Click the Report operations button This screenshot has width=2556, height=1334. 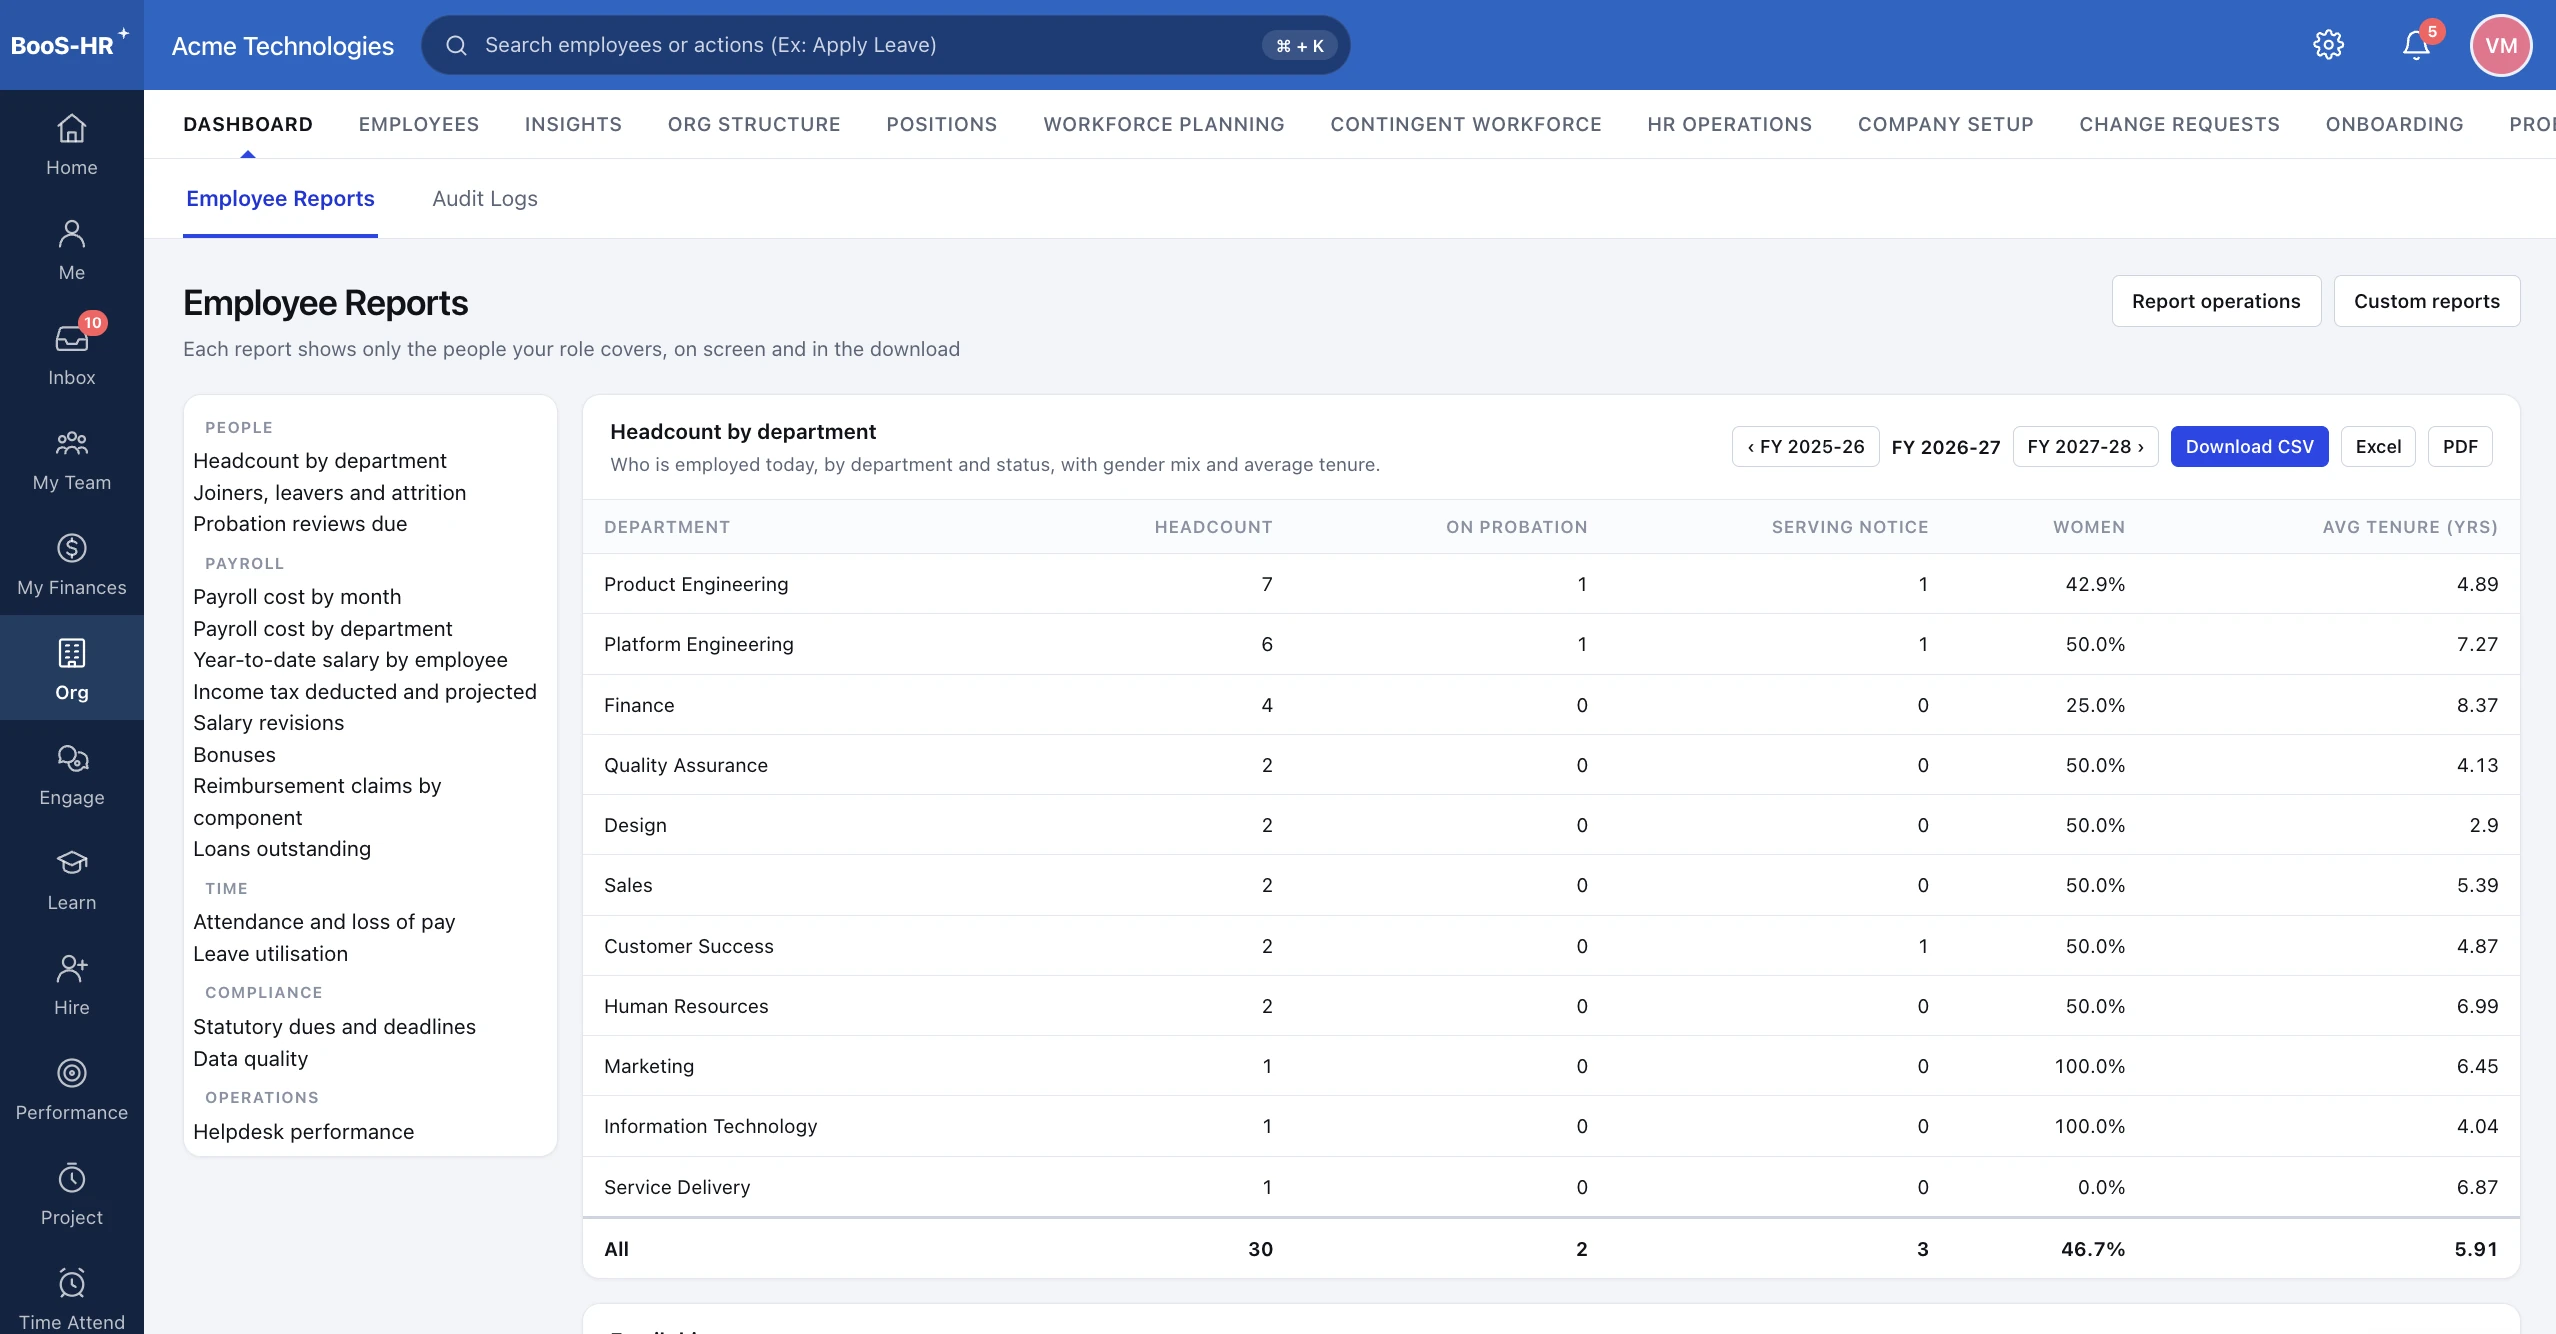click(2216, 301)
